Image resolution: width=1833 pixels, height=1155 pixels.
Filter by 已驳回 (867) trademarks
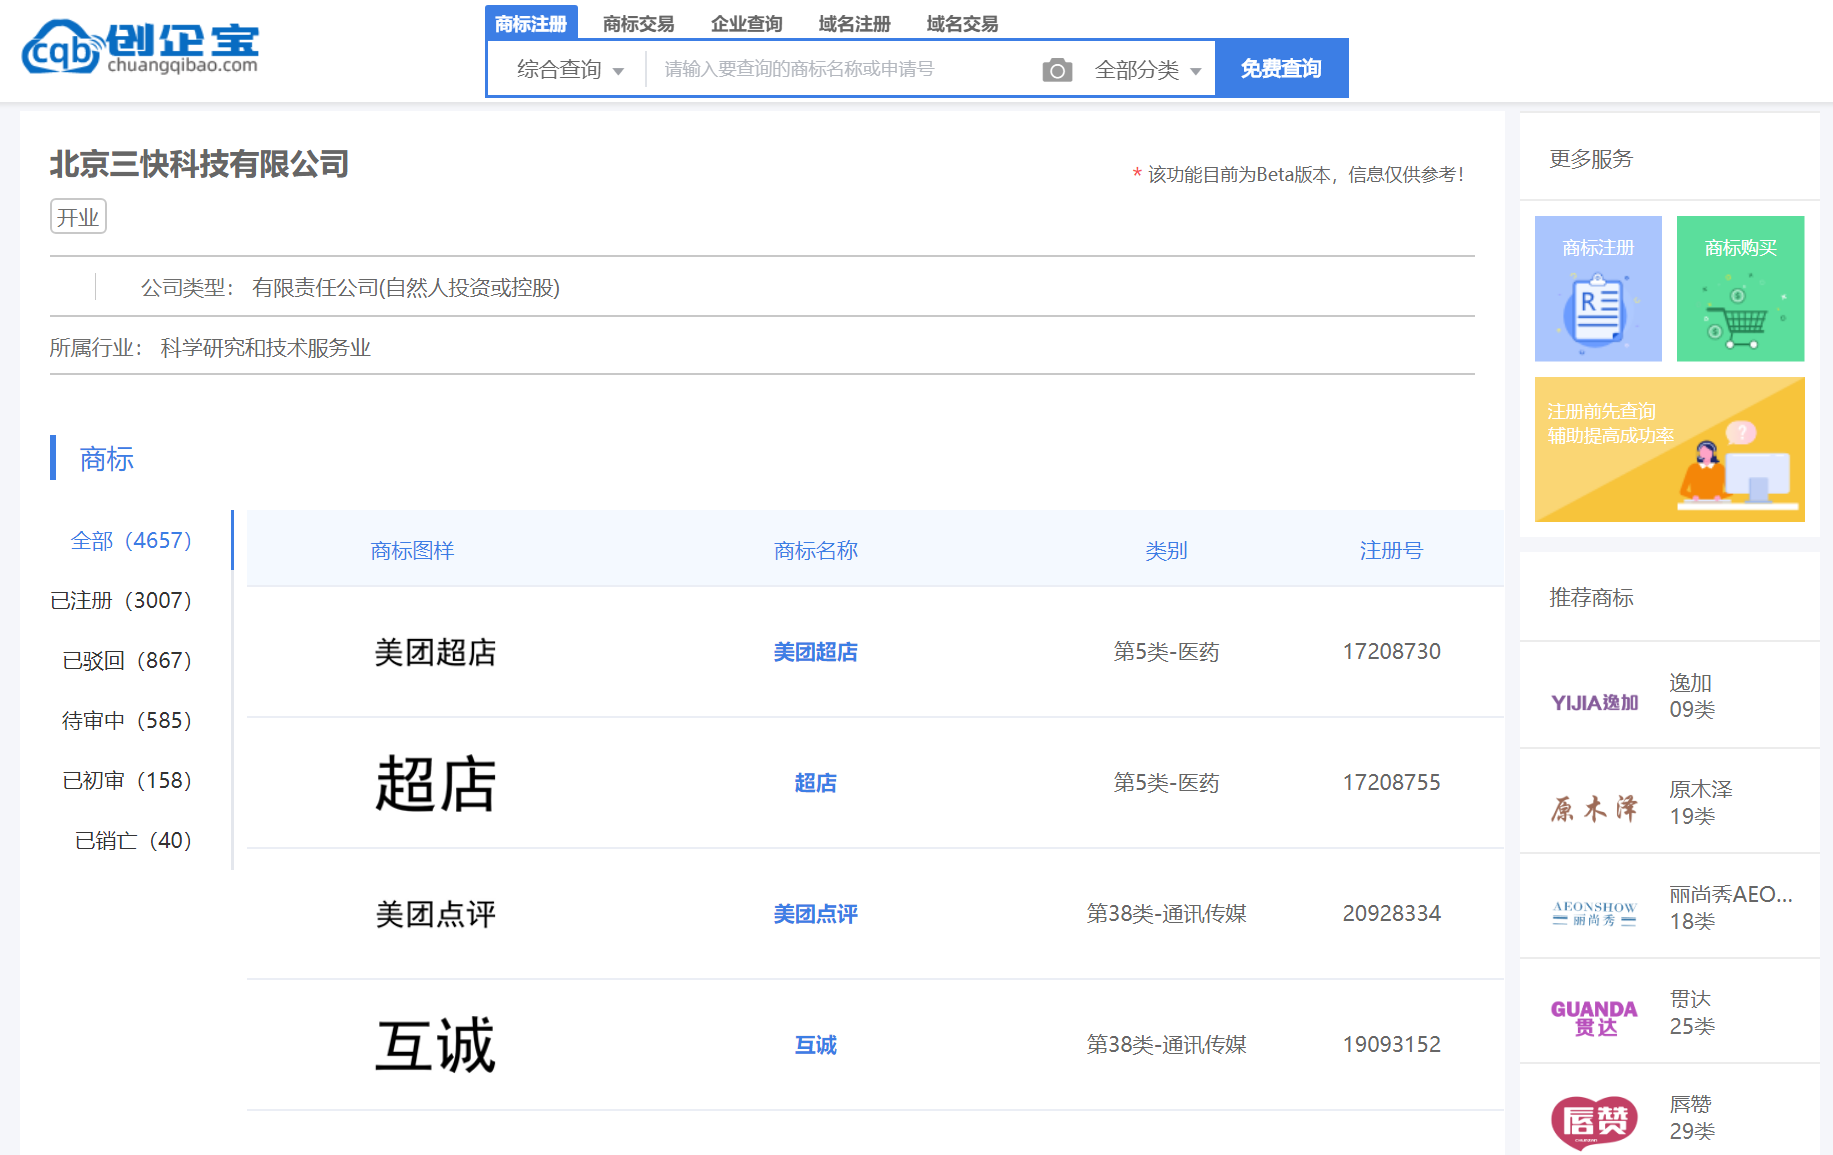[x=127, y=660]
